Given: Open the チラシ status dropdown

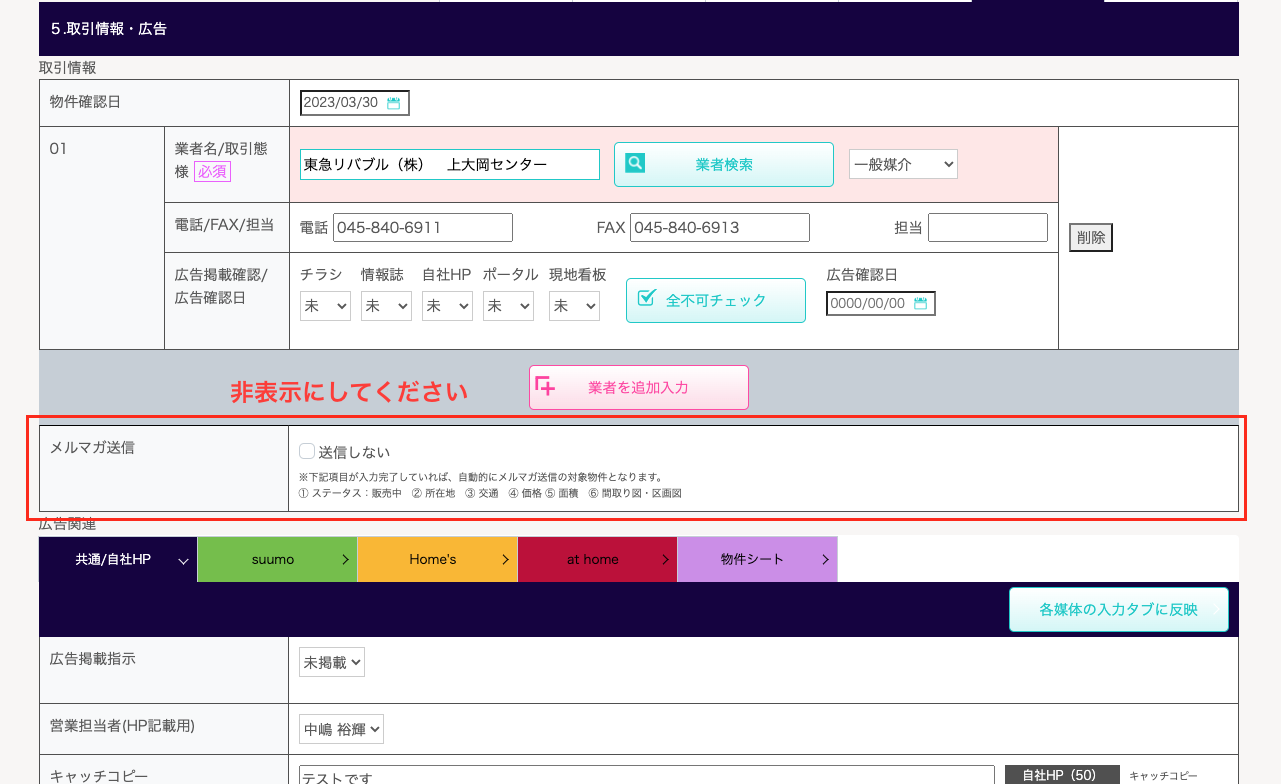Looking at the screenshot, I should tap(325, 306).
